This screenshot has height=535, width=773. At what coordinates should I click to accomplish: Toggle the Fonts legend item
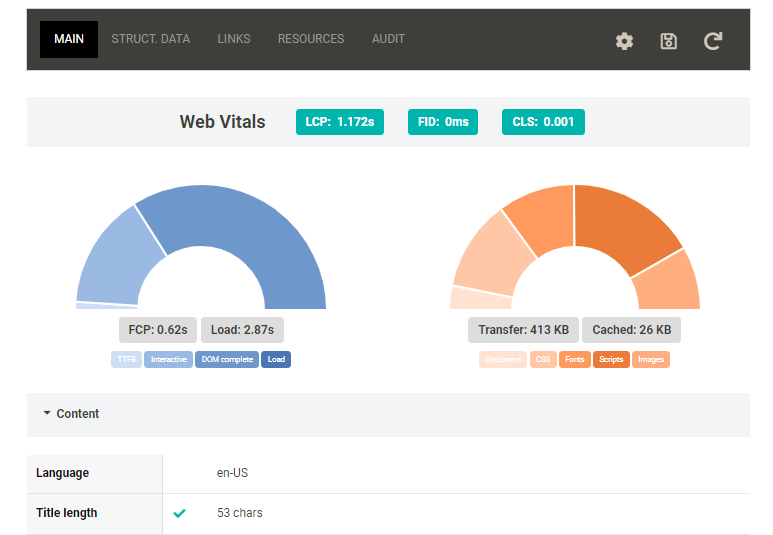[x=575, y=359]
